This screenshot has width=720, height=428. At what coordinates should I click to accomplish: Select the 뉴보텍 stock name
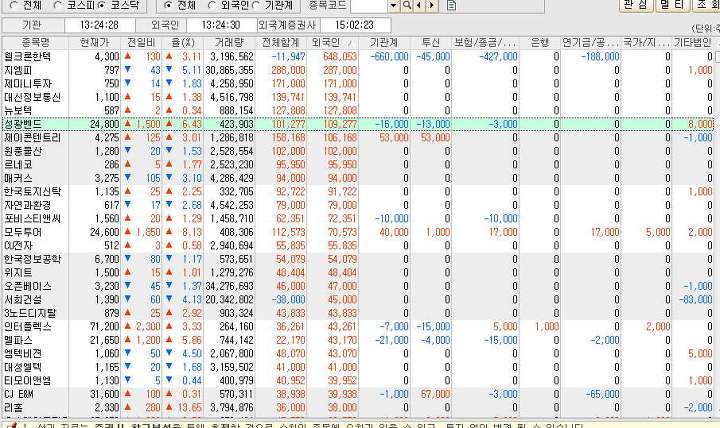point(18,111)
